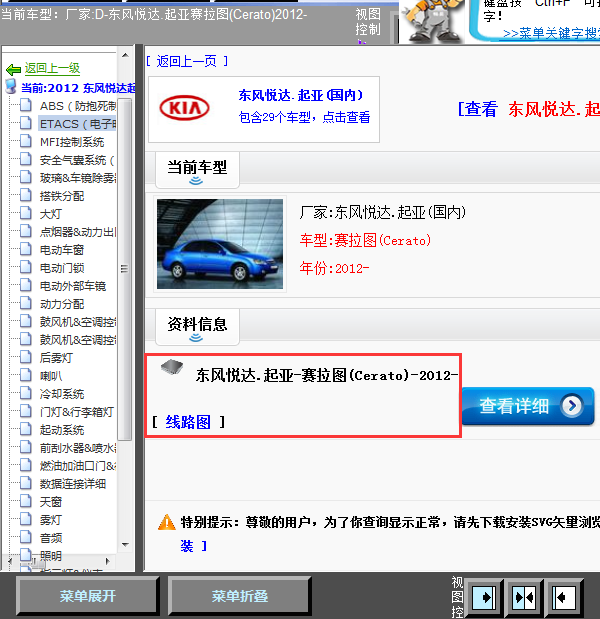
Task: Select the current vehicle root node icon
Action: [11, 86]
